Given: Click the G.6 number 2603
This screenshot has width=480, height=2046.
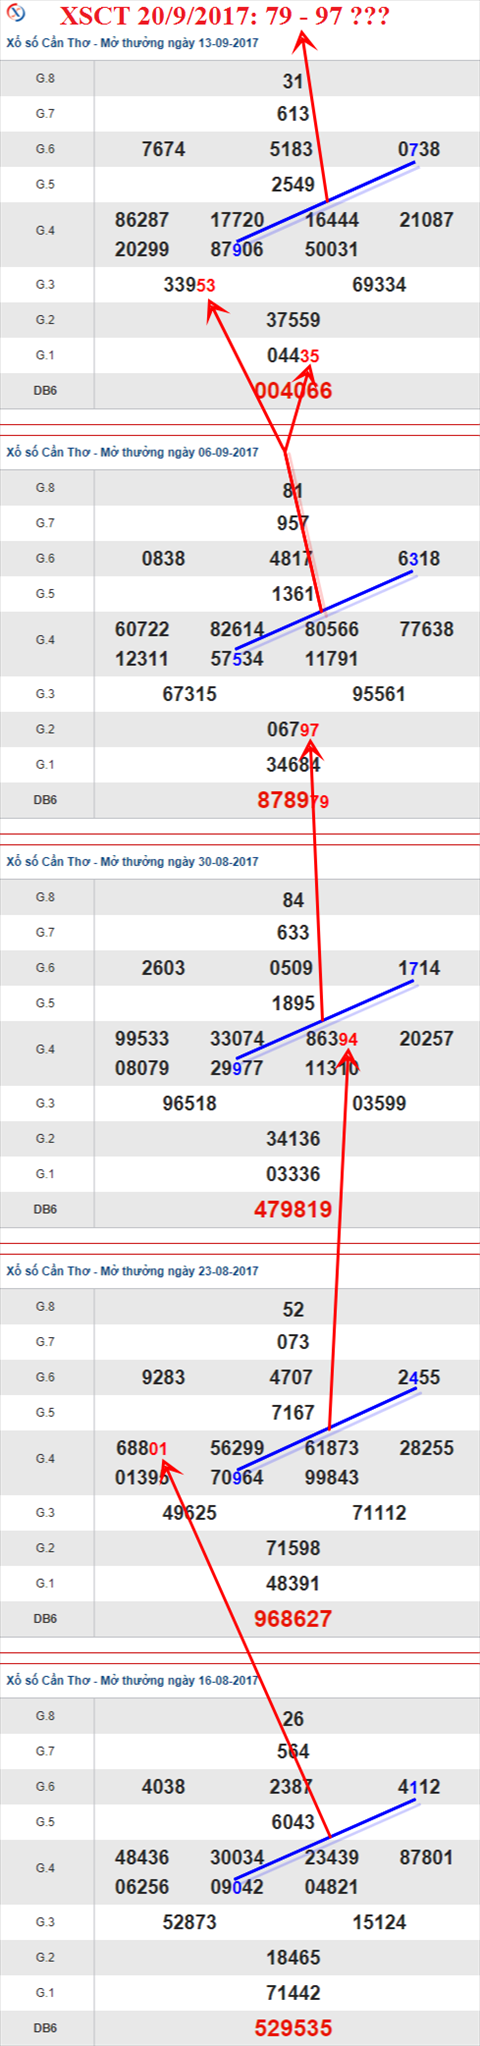Looking at the screenshot, I should (164, 968).
